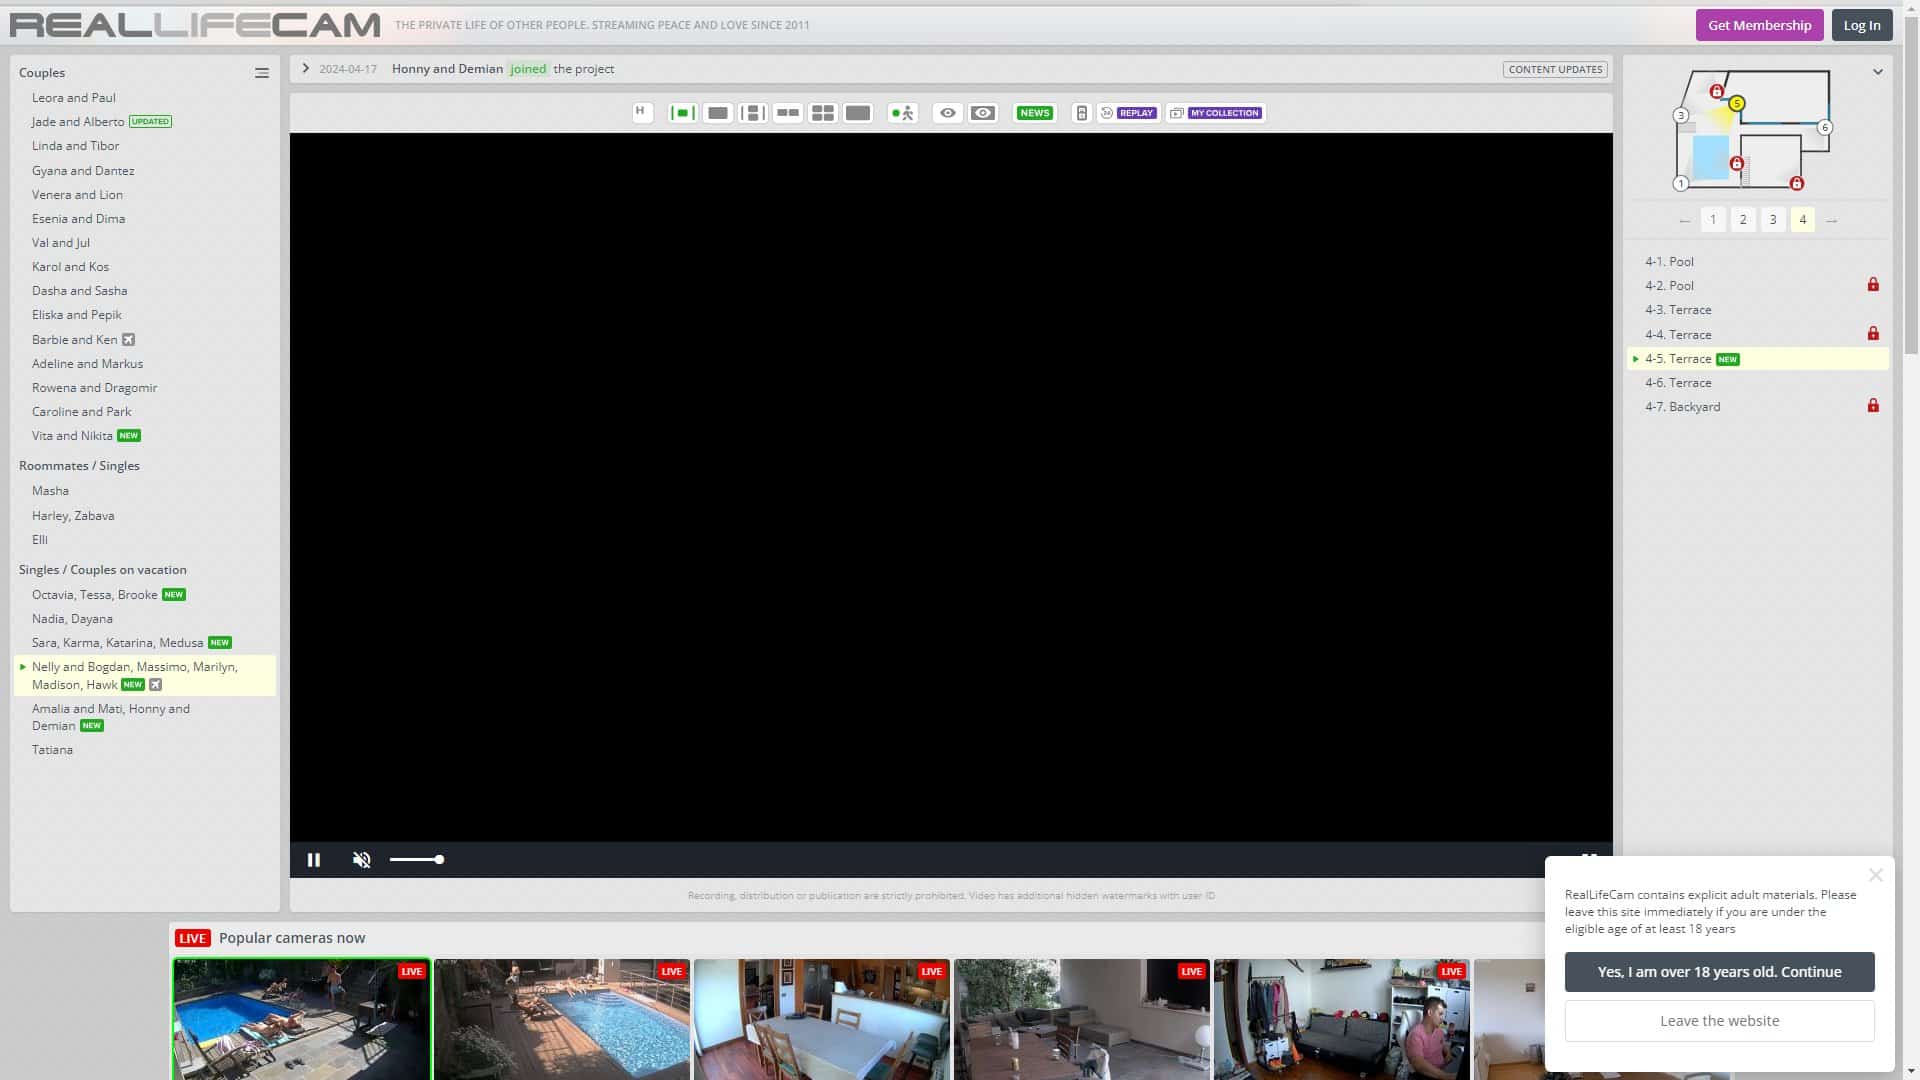Open the sidebar hamburger menu next to Couples
The height and width of the screenshot is (1080, 1920).
(x=261, y=72)
